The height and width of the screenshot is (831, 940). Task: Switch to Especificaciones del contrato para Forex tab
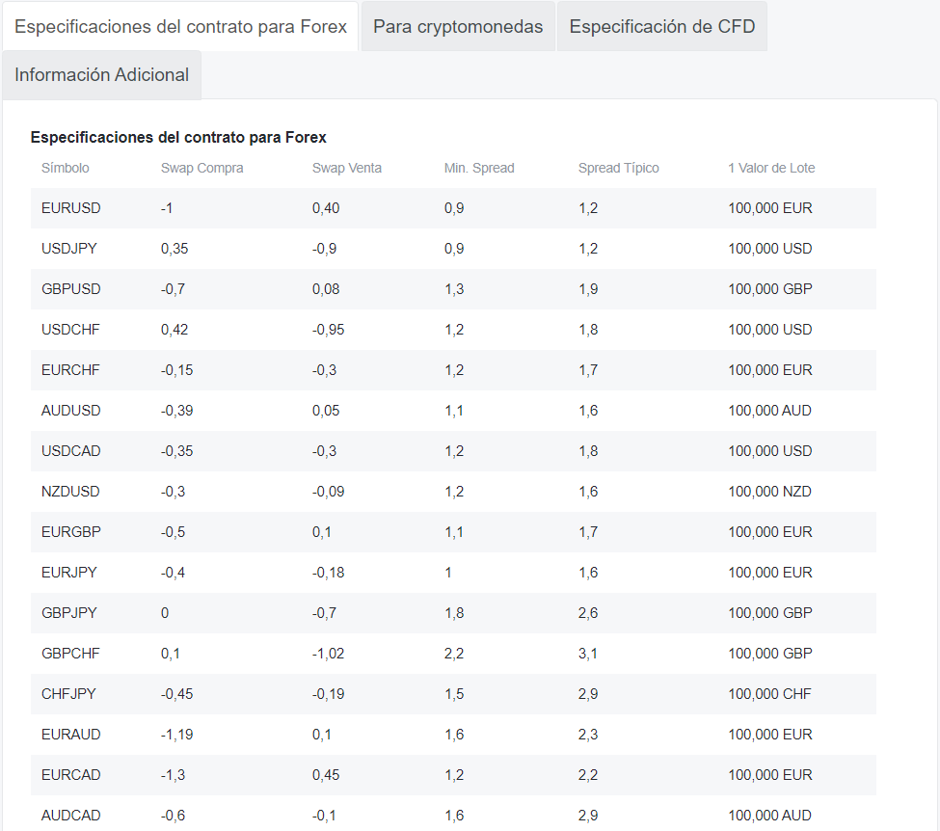pos(183,26)
